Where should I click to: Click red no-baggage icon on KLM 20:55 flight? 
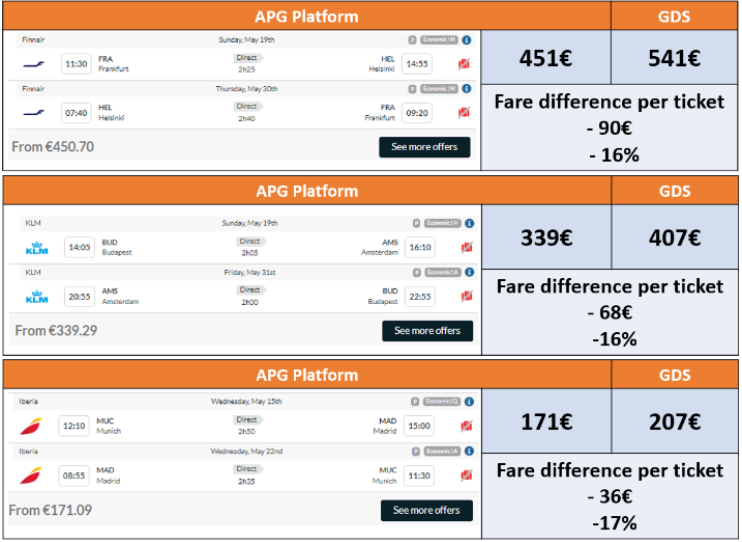pyautogui.click(x=467, y=296)
